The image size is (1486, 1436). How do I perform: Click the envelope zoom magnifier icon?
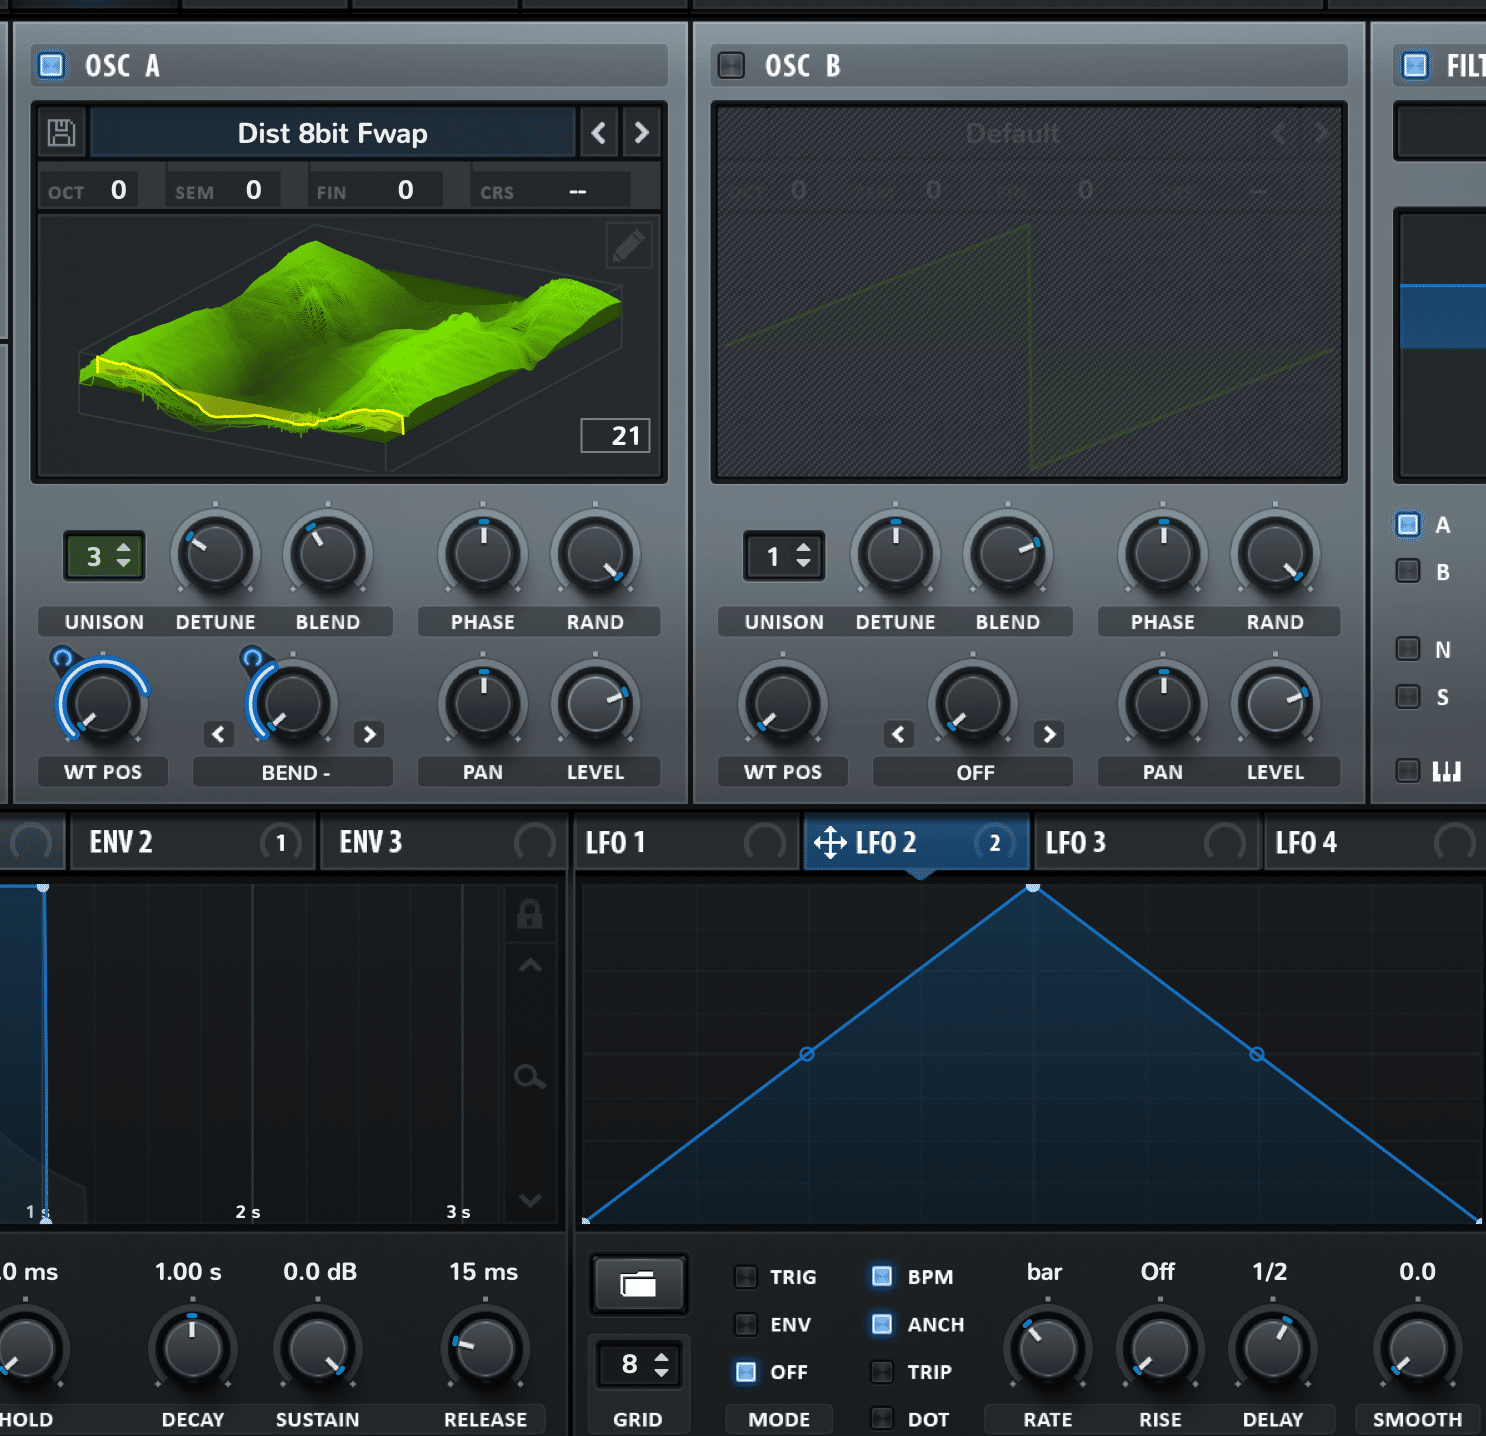(530, 1077)
